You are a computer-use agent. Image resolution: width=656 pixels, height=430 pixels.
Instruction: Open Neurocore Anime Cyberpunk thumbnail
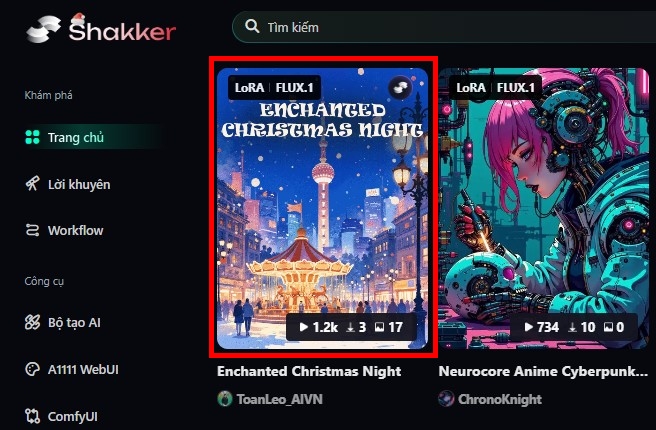coord(544,208)
